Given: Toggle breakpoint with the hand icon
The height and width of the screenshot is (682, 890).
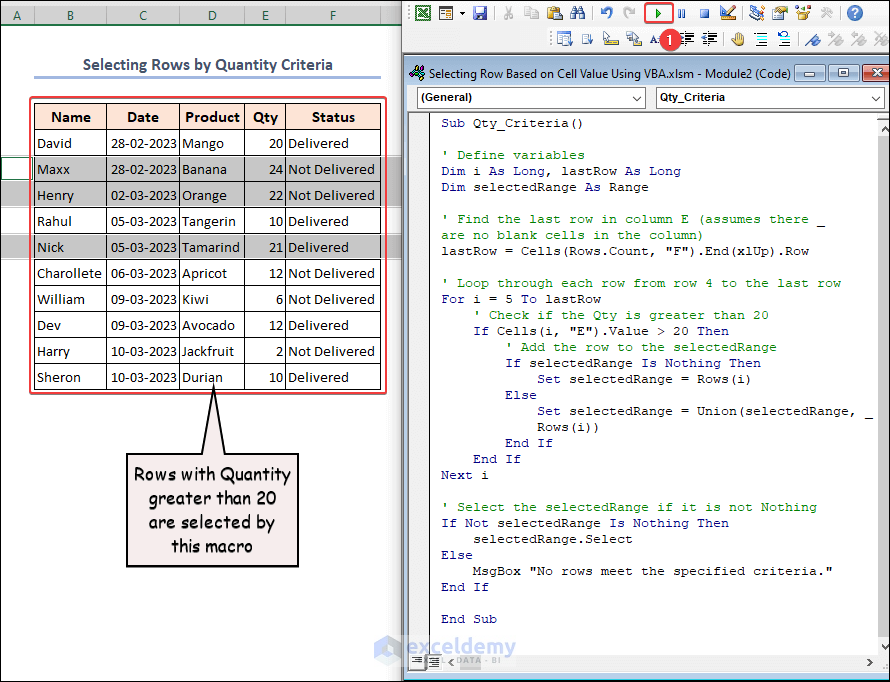Looking at the screenshot, I should 738,39.
